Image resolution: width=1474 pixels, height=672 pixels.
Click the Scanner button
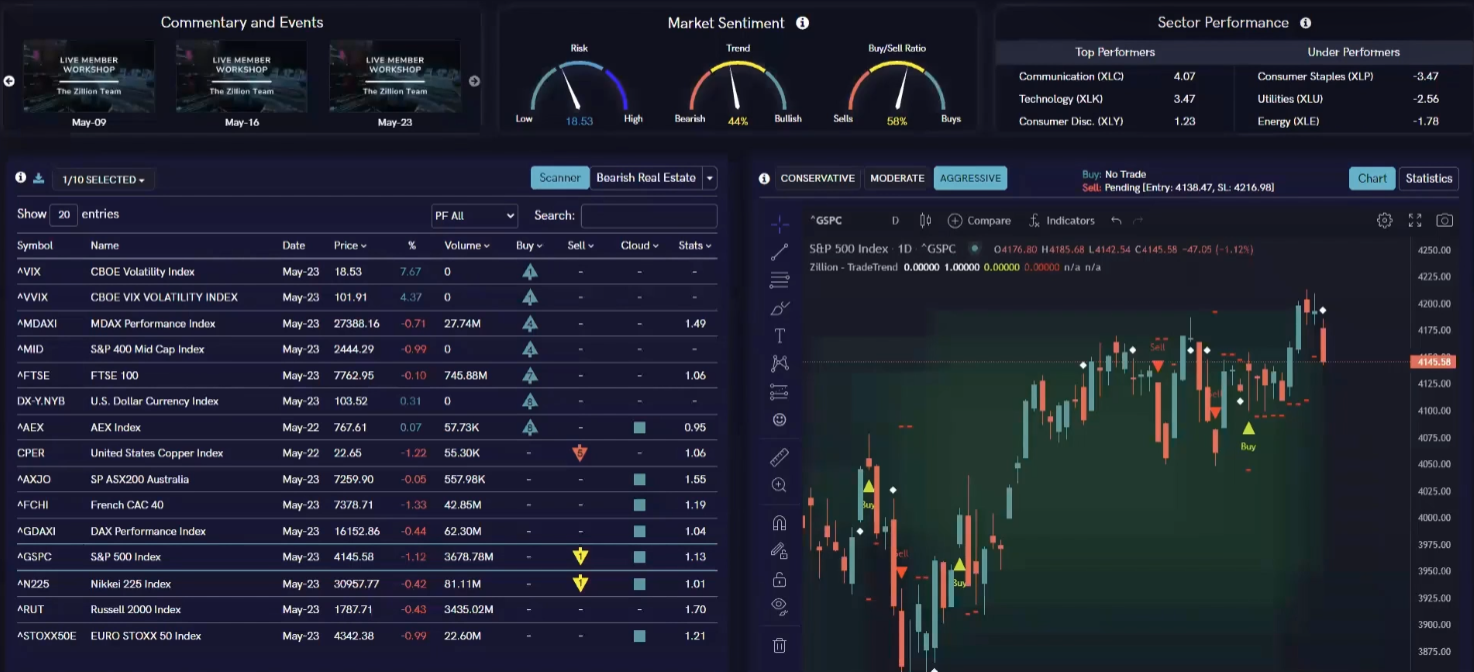(559, 177)
